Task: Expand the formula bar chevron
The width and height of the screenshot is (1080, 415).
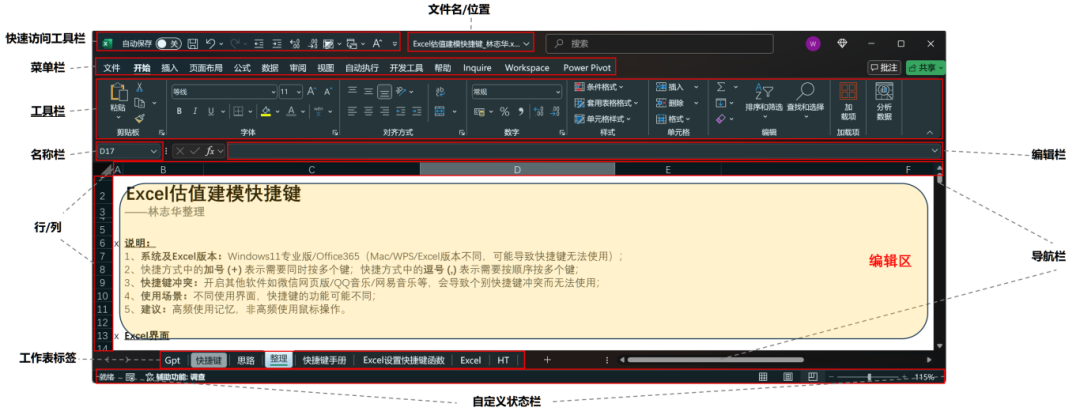Action: point(935,151)
